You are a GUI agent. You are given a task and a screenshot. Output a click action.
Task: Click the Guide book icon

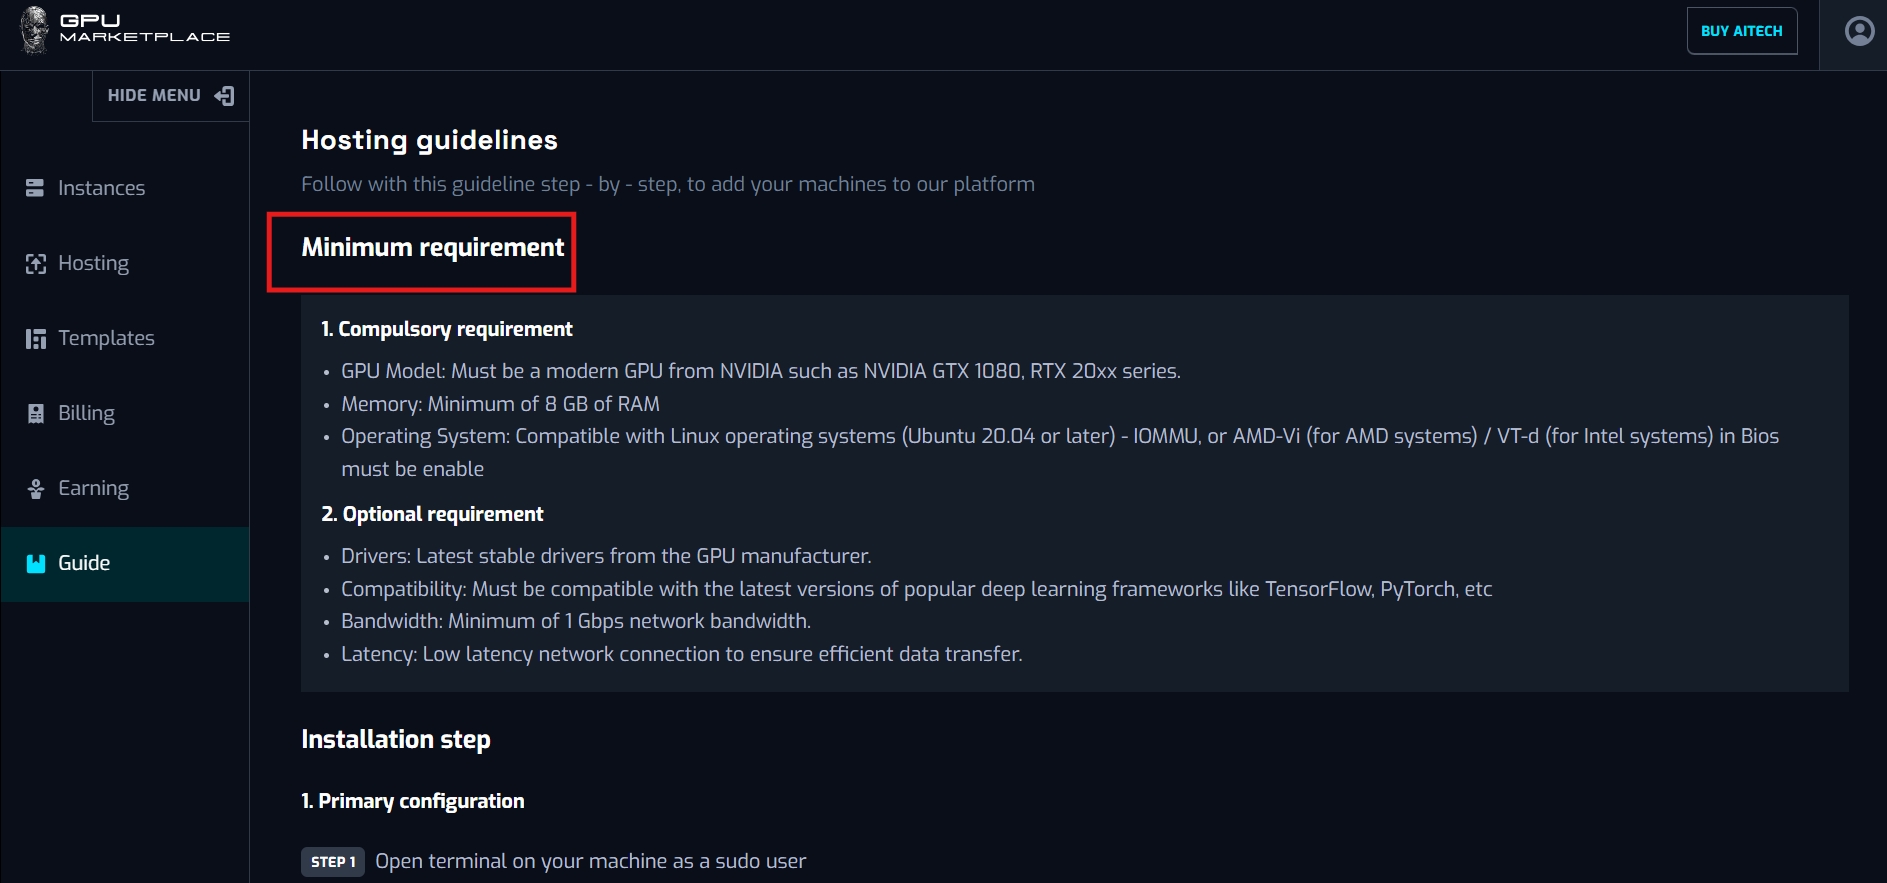36,564
